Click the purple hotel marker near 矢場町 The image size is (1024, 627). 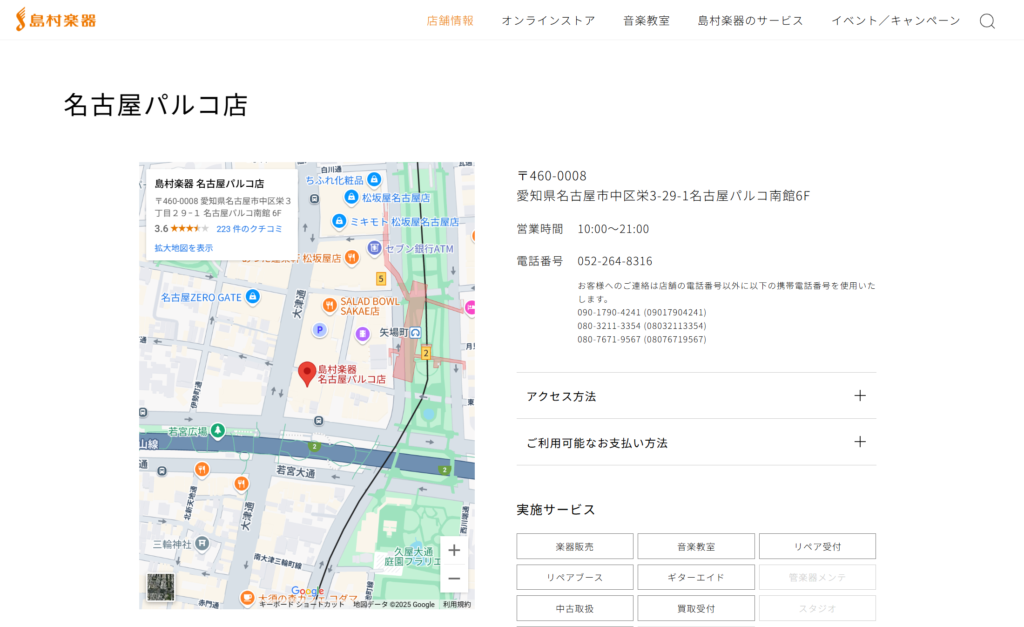point(362,334)
